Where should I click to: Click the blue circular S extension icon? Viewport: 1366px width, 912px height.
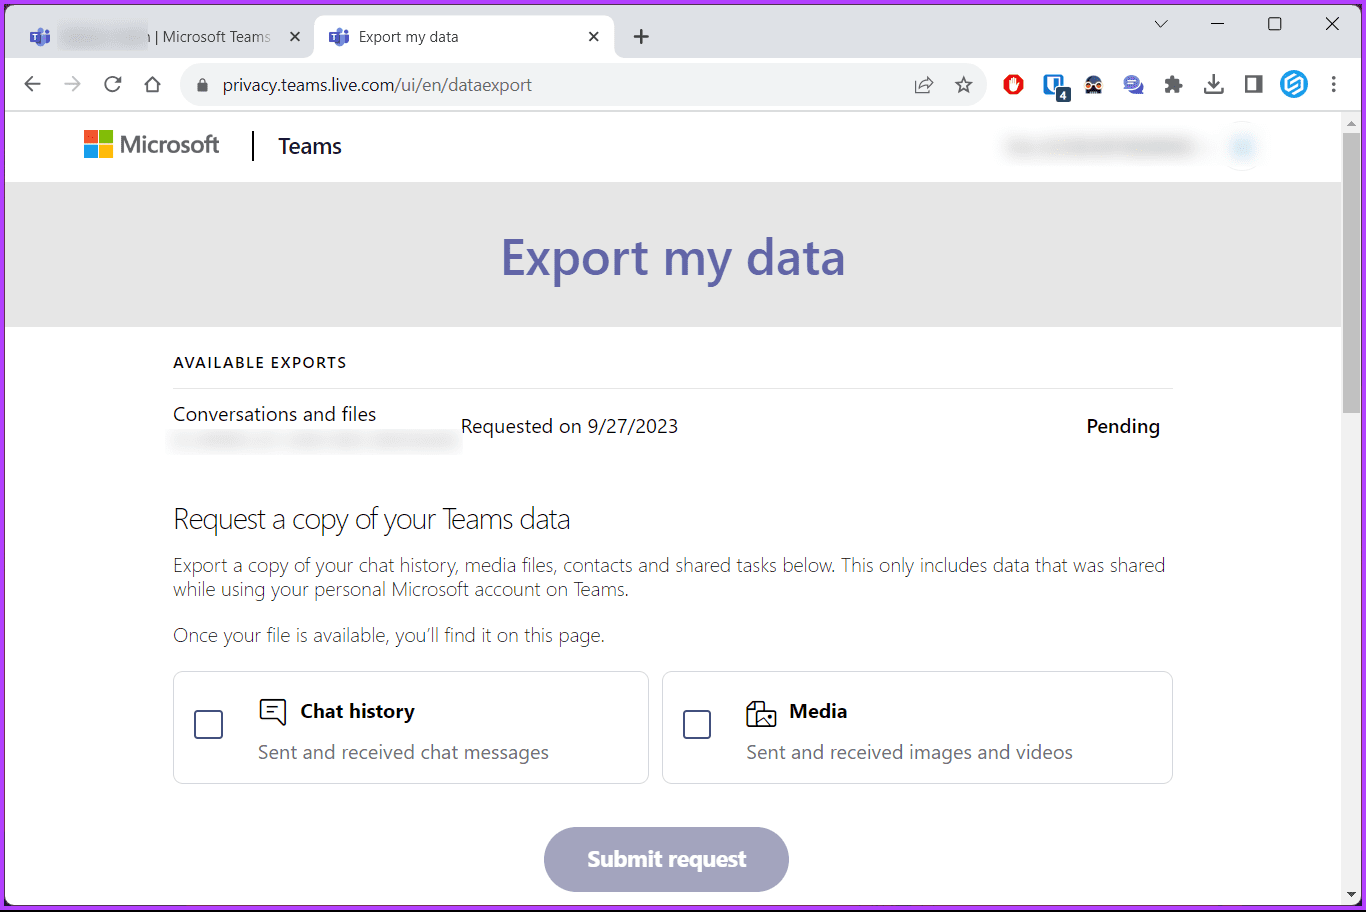(x=1294, y=84)
